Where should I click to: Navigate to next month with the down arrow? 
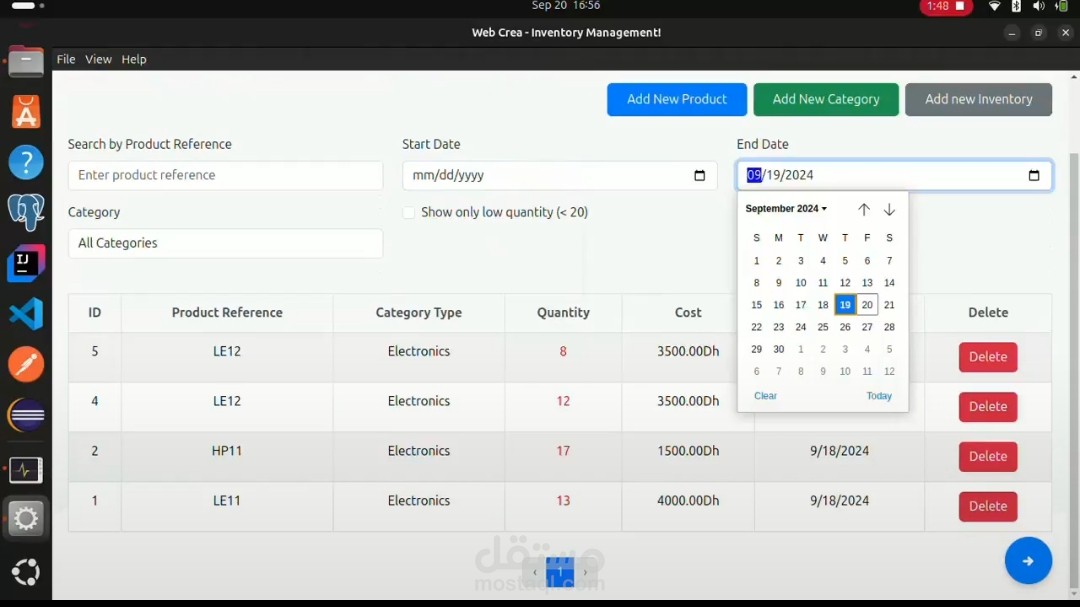tap(889, 209)
